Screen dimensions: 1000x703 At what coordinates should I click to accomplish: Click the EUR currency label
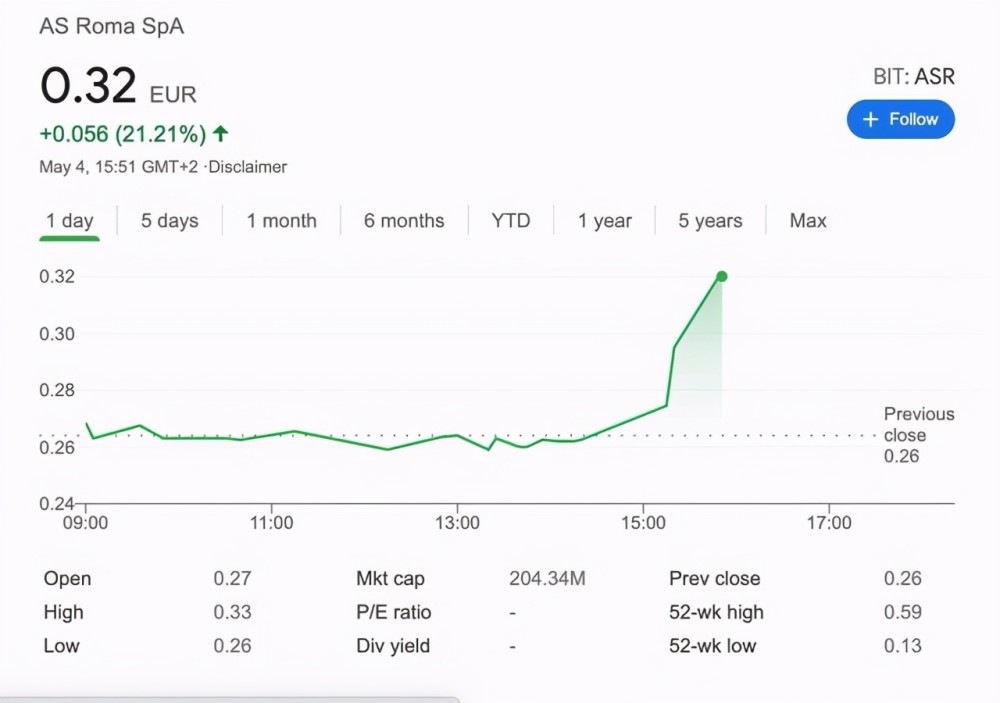point(173,94)
